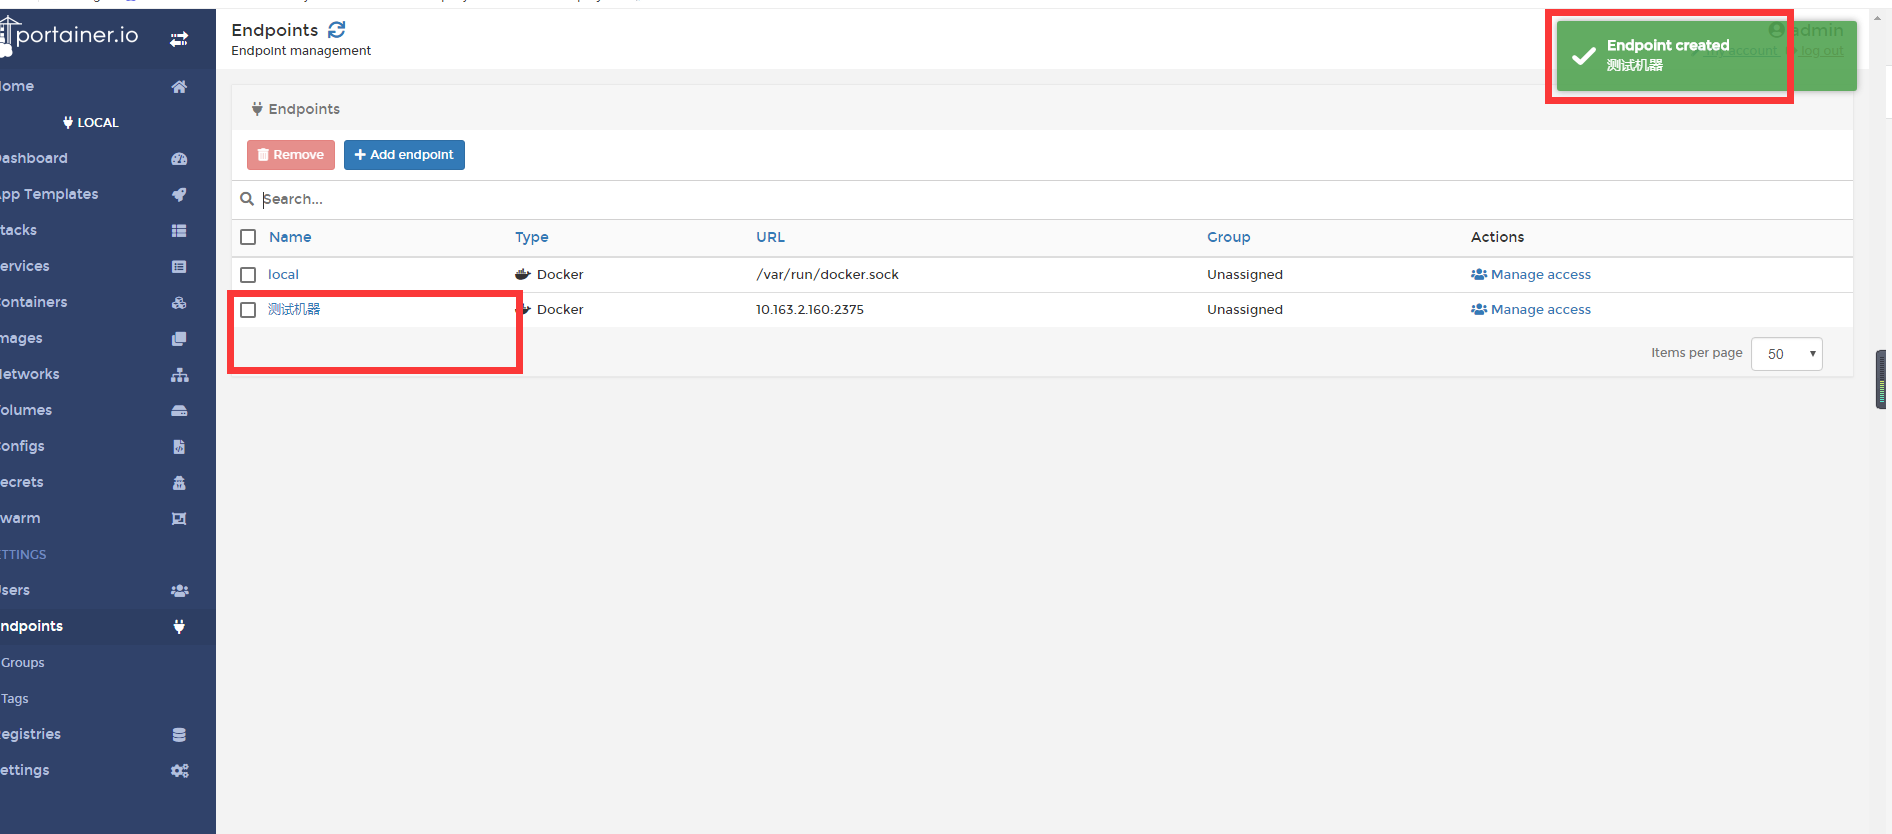Click the Volumes drive icon
Screen dimensions: 1892x834
coord(179,411)
